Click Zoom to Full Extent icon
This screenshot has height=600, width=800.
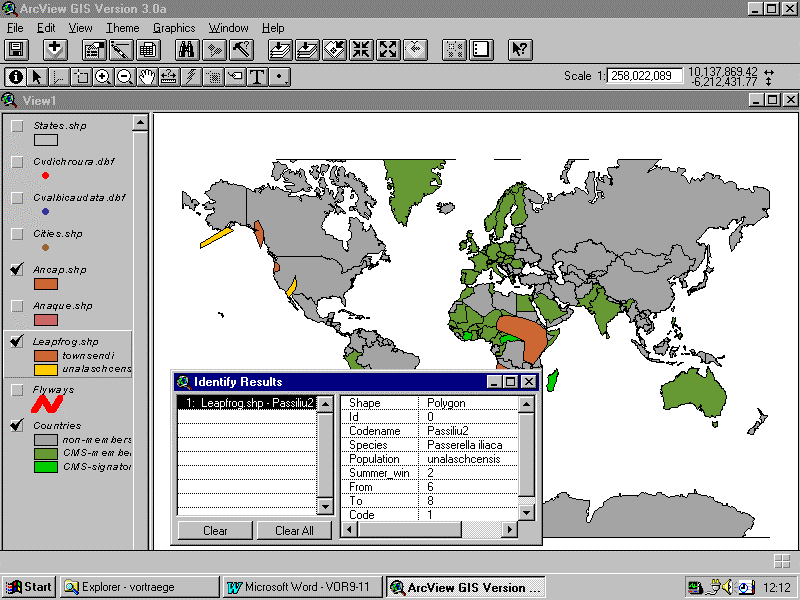(280, 49)
